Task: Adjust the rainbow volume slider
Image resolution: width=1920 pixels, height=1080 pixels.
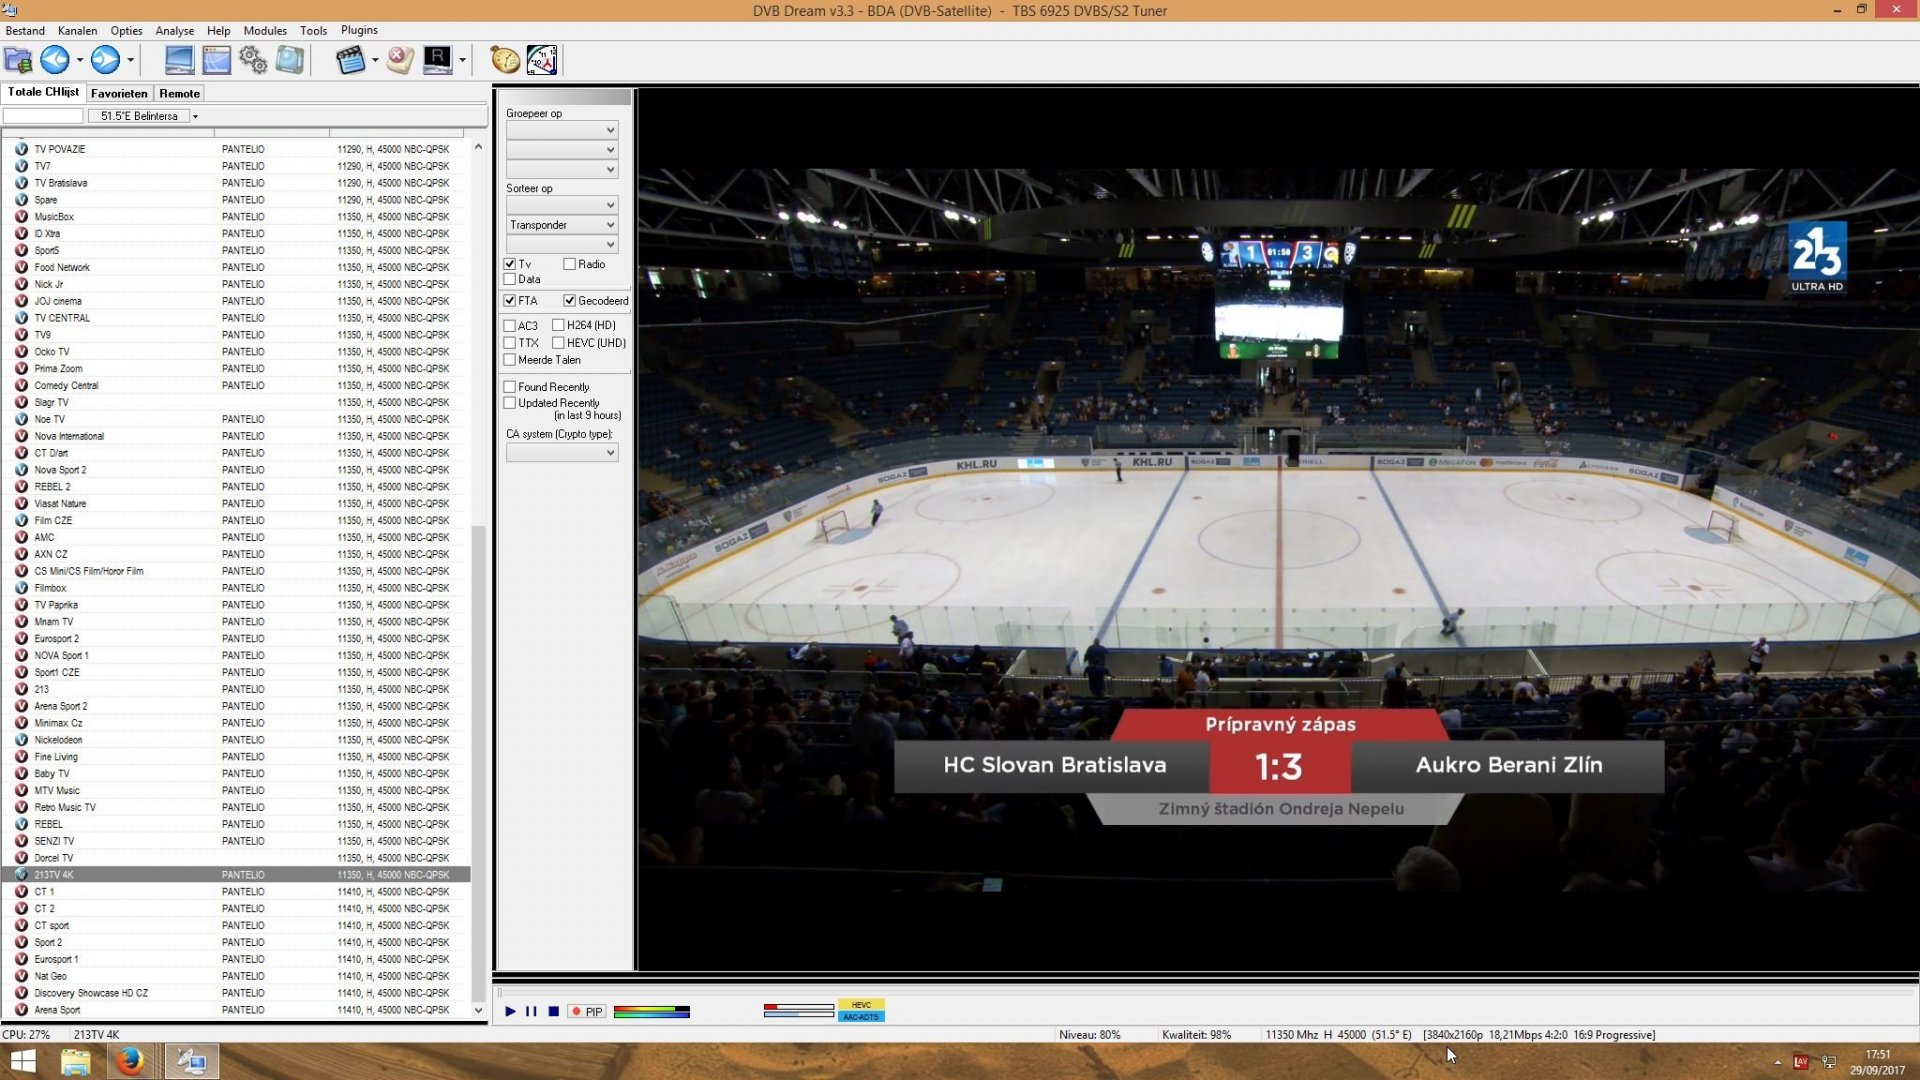Action: (x=652, y=1012)
